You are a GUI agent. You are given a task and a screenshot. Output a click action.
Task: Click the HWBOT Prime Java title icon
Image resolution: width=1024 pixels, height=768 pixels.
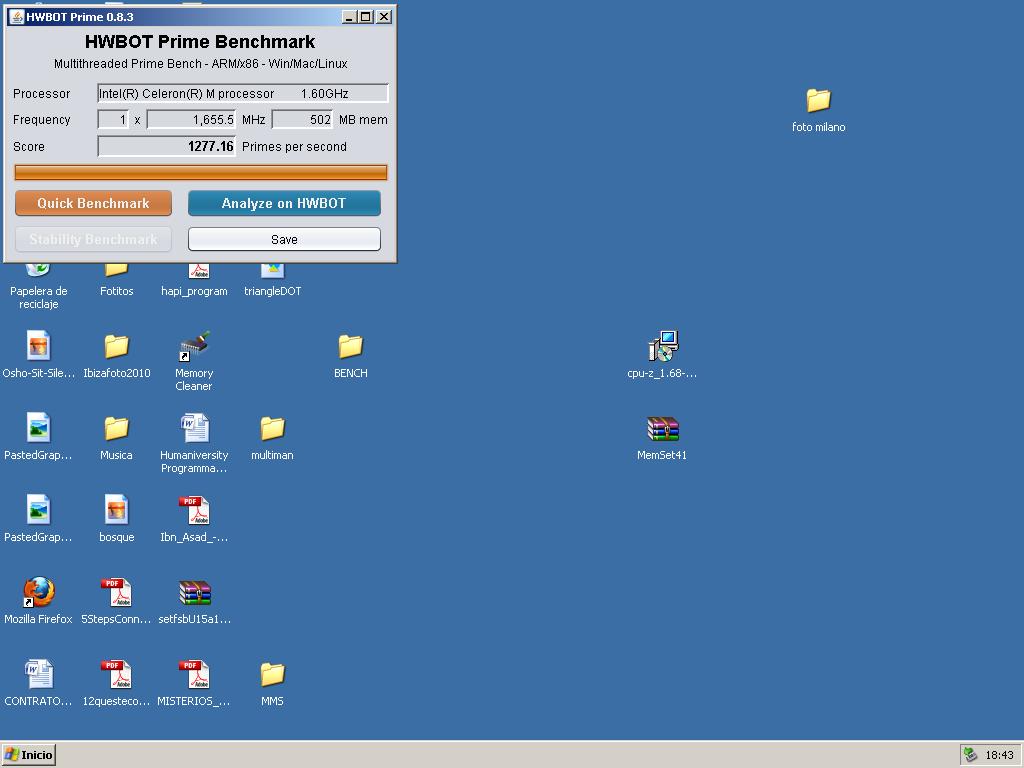[x=16, y=17]
